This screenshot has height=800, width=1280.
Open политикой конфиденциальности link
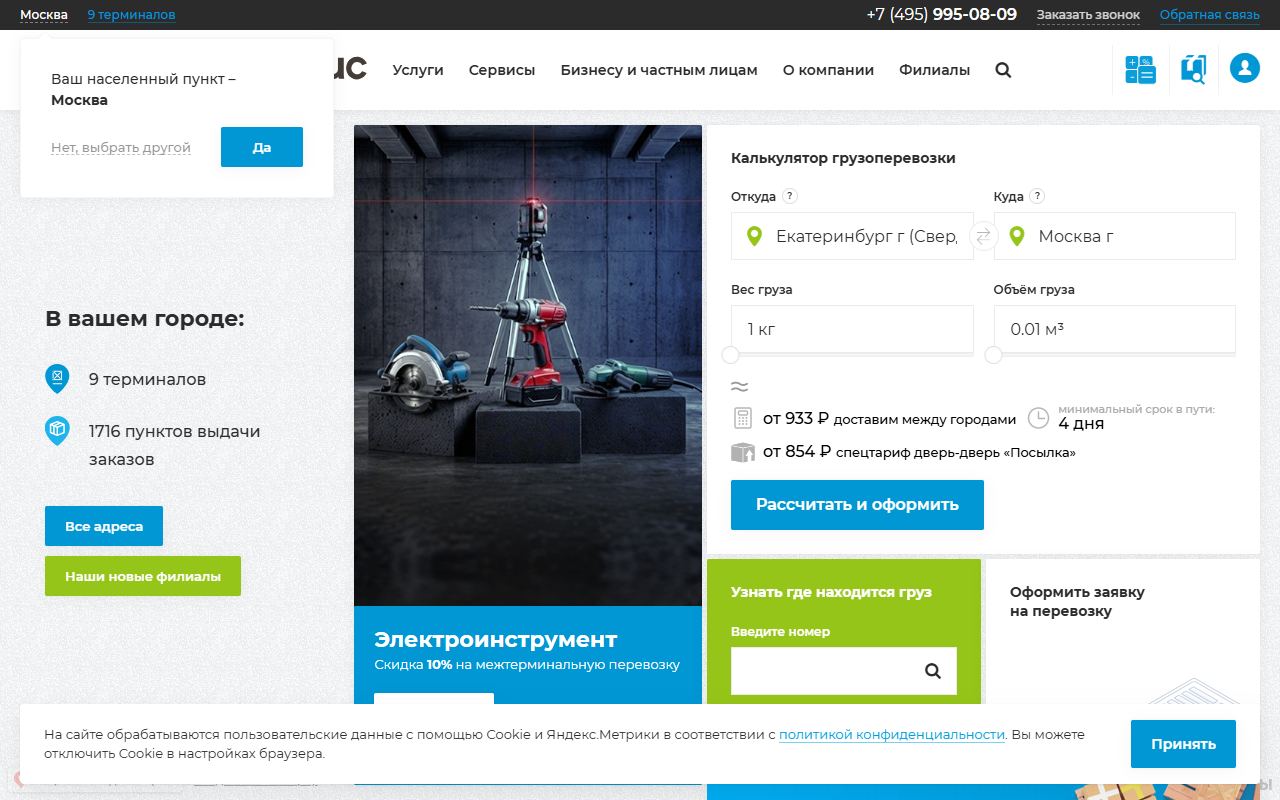pyautogui.click(x=892, y=734)
